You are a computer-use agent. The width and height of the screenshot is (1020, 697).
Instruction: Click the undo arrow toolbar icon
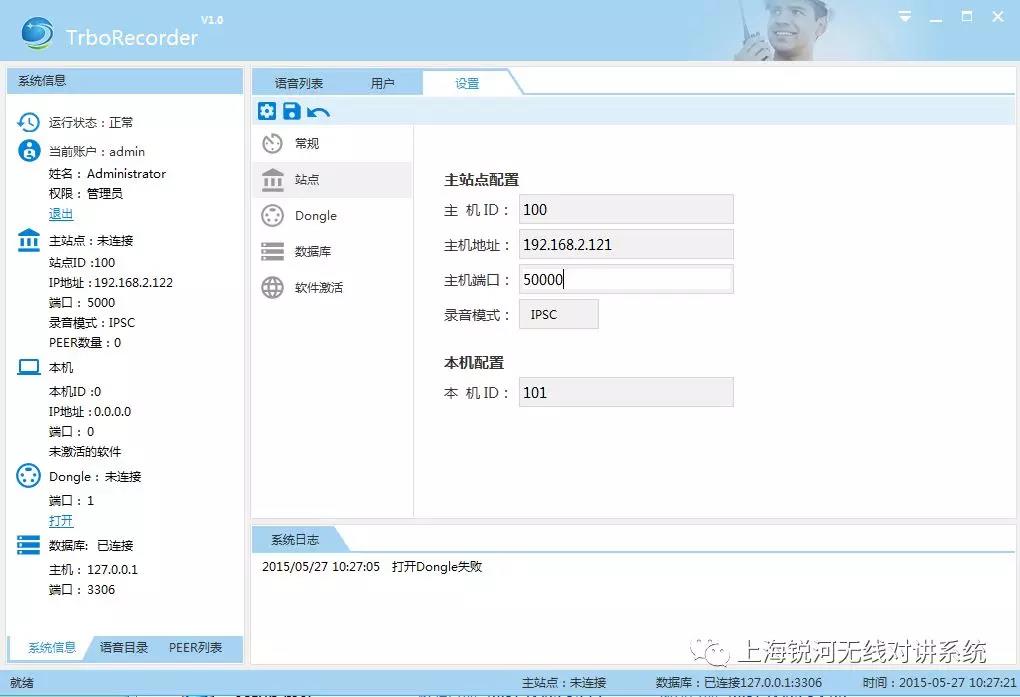tap(318, 112)
